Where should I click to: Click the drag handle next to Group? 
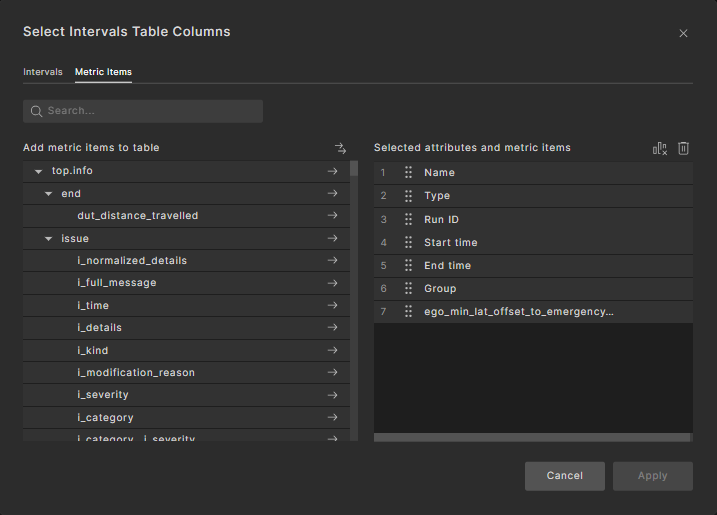click(x=408, y=288)
